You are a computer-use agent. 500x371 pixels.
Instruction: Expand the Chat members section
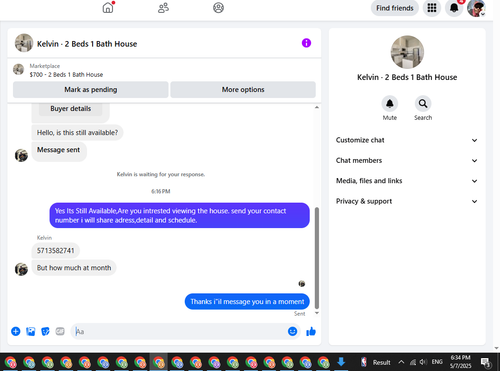pos(407,161)
